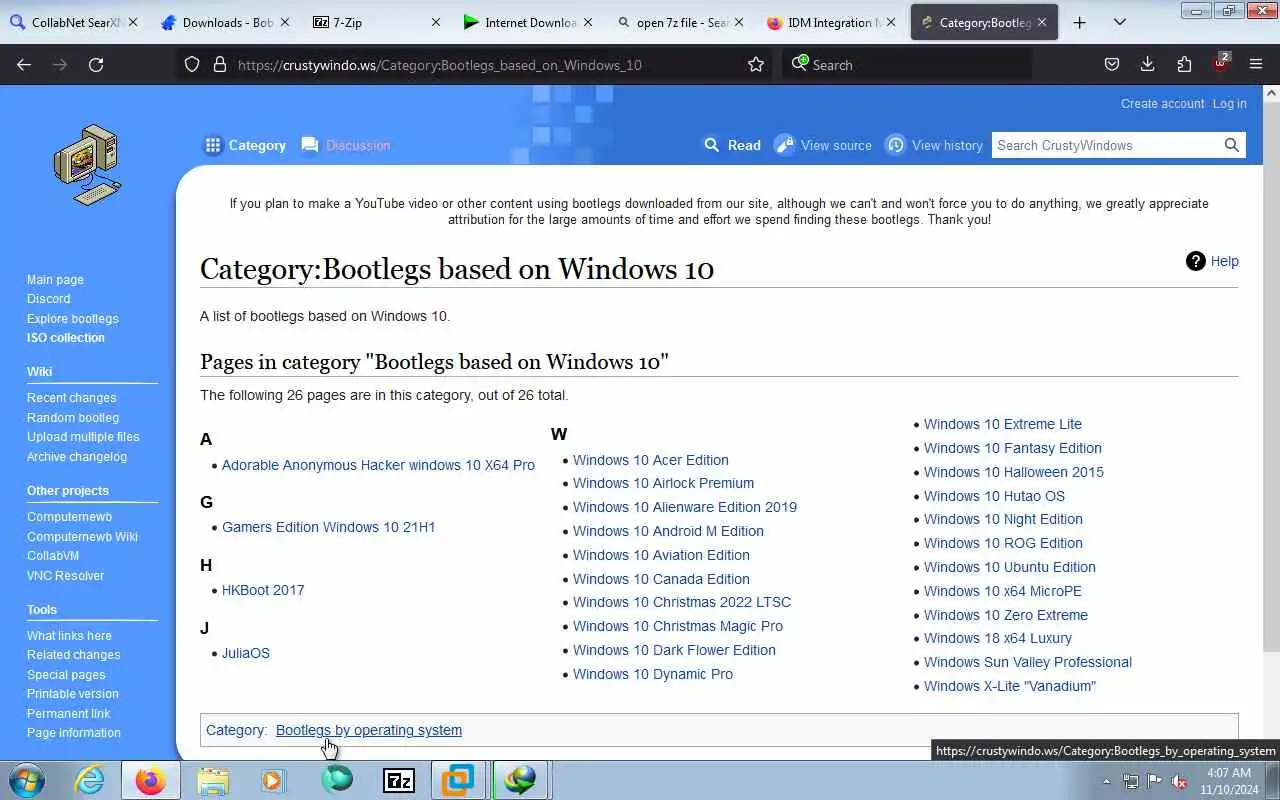Open Windows 10 Hutao OS
Screen dimensions: 1280x800
point(994,496)
